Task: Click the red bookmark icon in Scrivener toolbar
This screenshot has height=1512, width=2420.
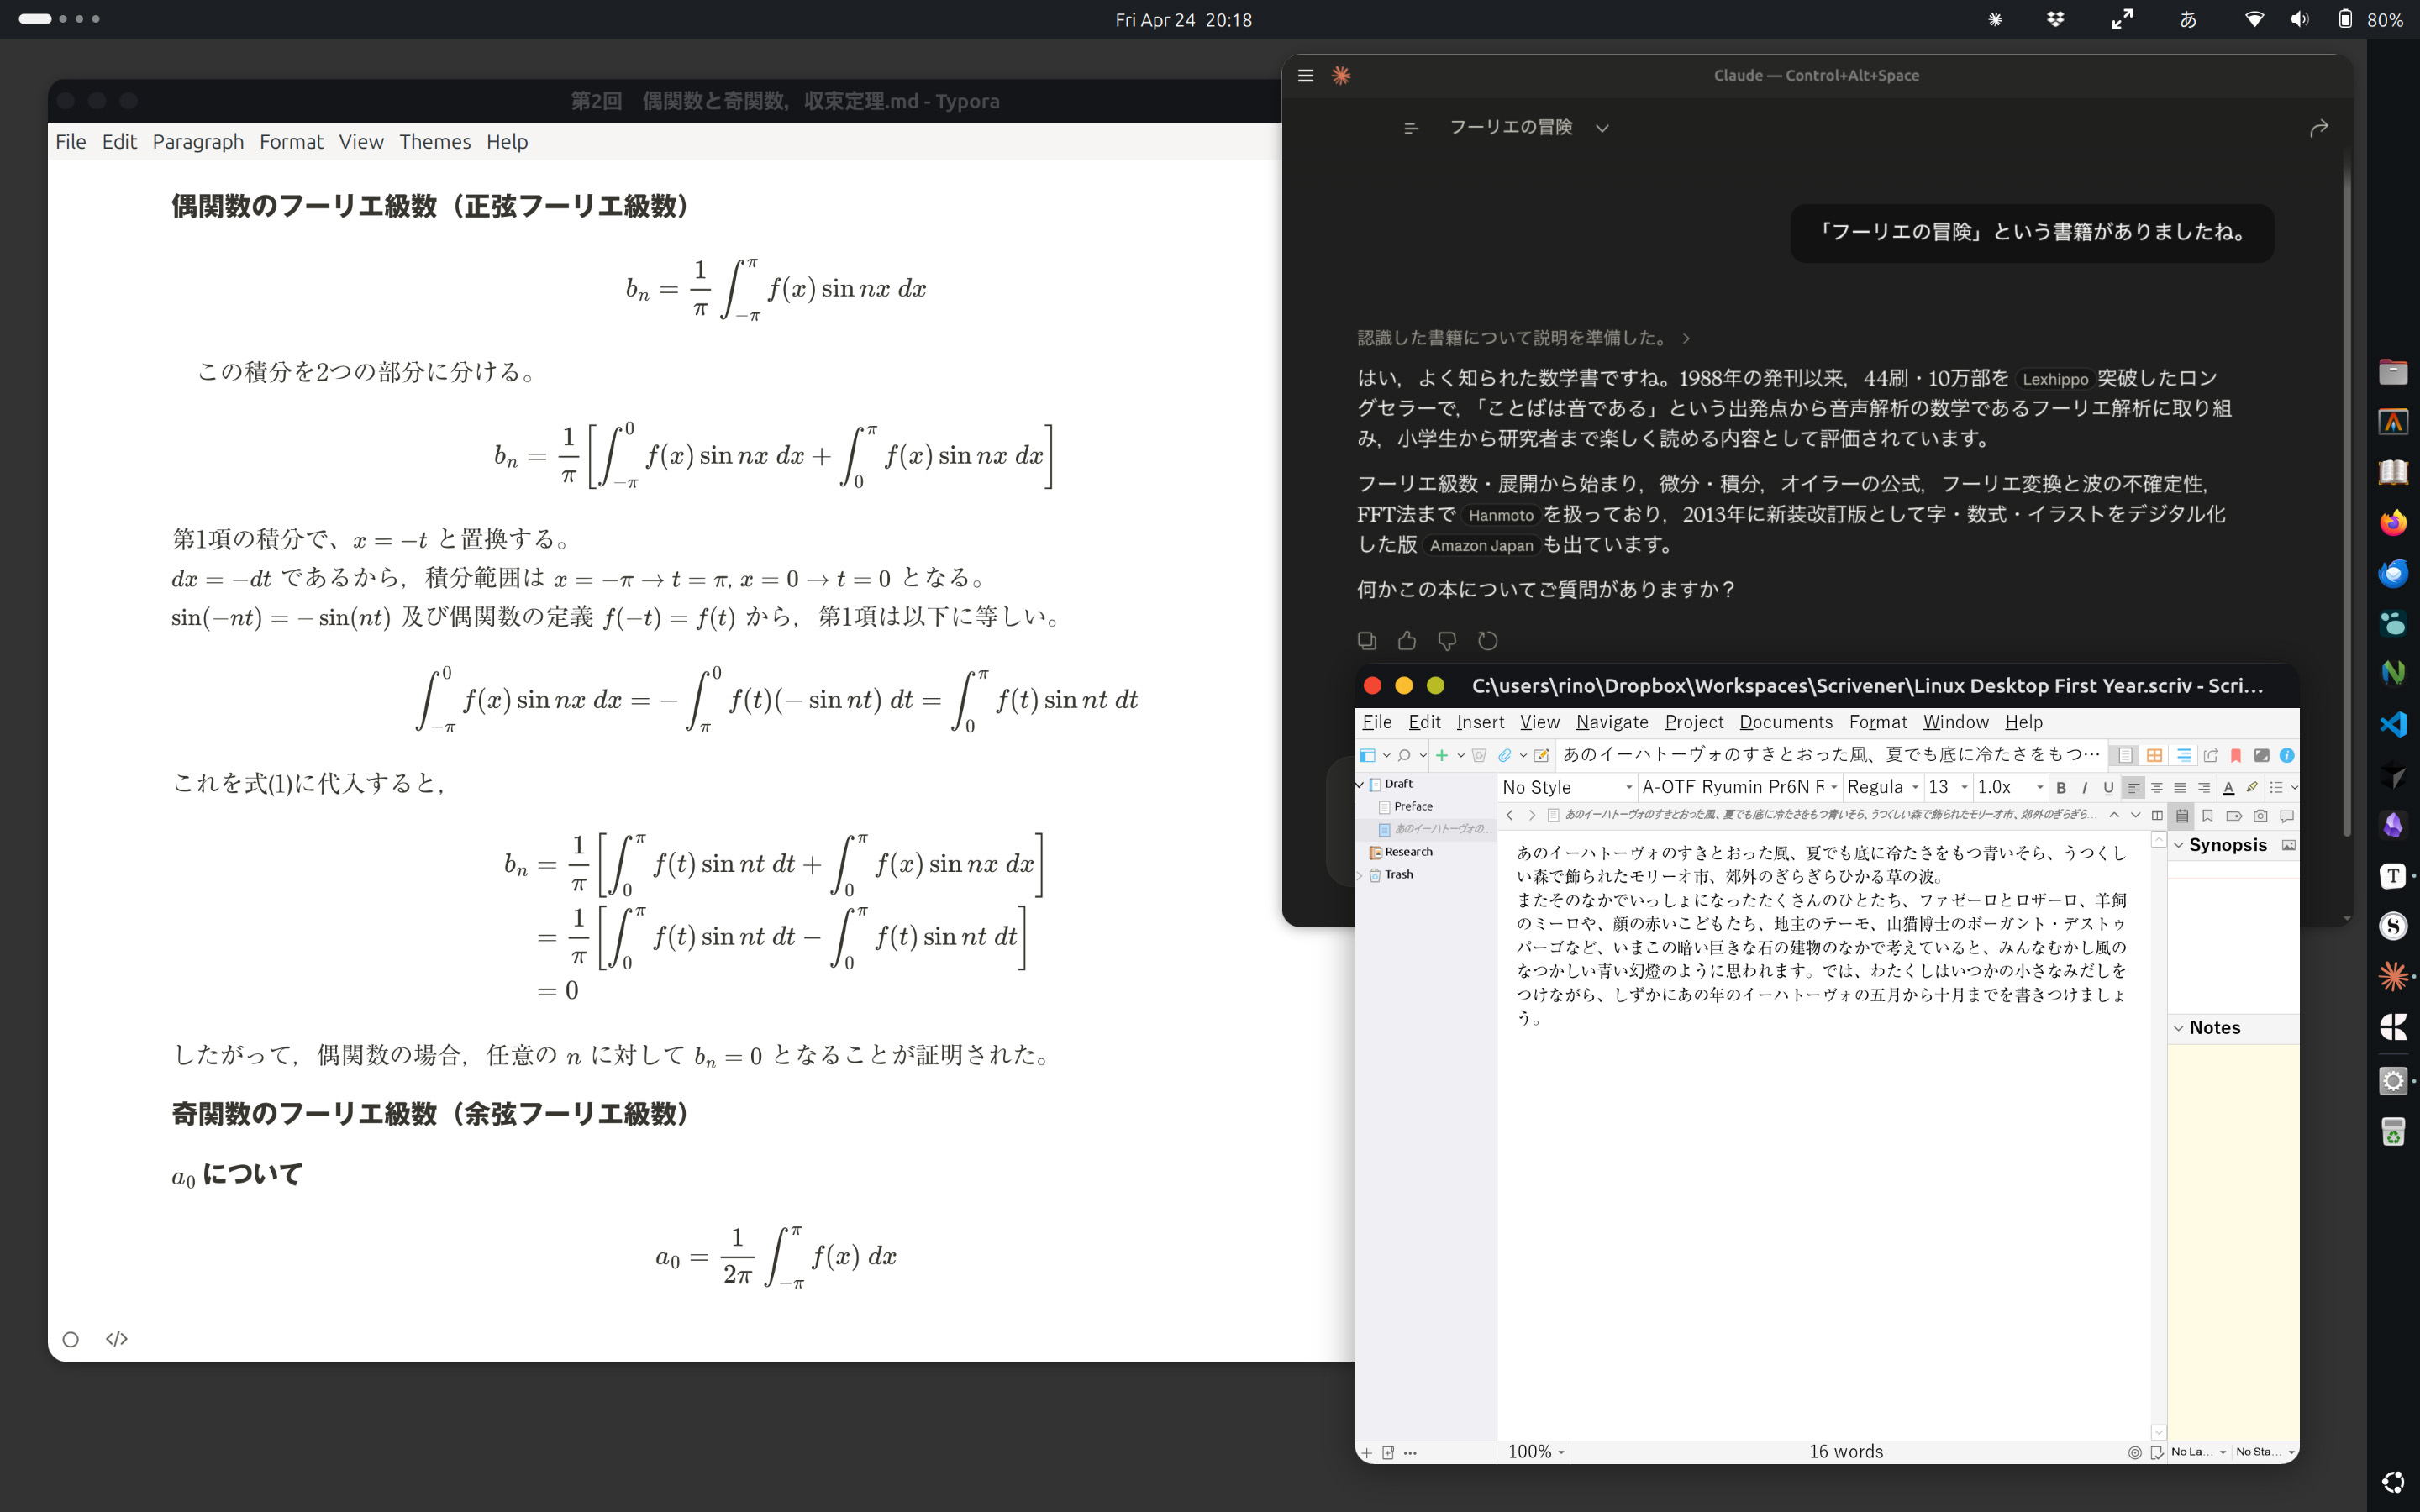Action: click(2236, 755)
